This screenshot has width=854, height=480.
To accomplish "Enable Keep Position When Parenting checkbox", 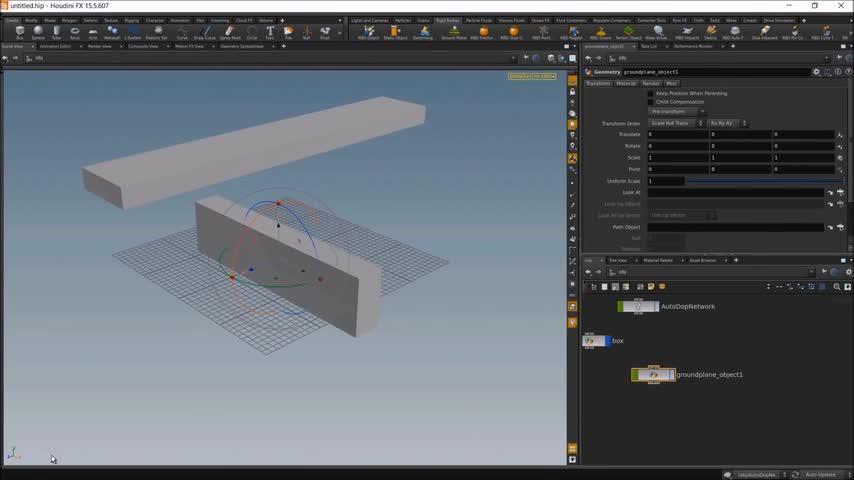I will pos(650,93).
